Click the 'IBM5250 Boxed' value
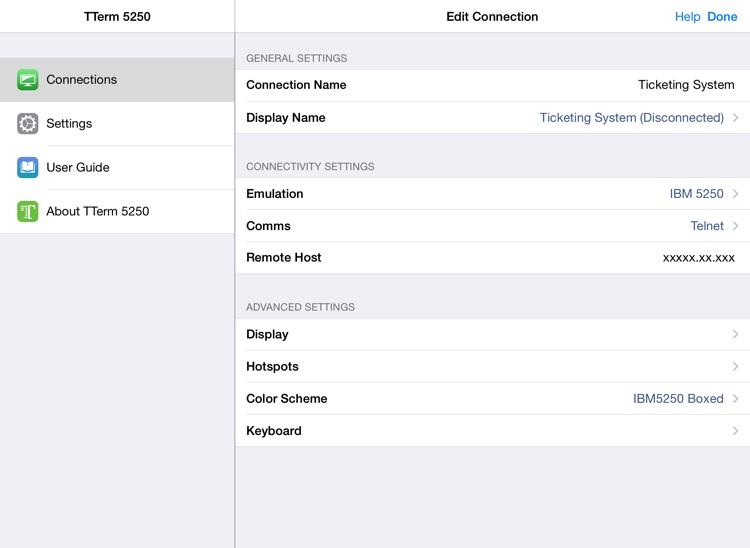 coord(678,398)
